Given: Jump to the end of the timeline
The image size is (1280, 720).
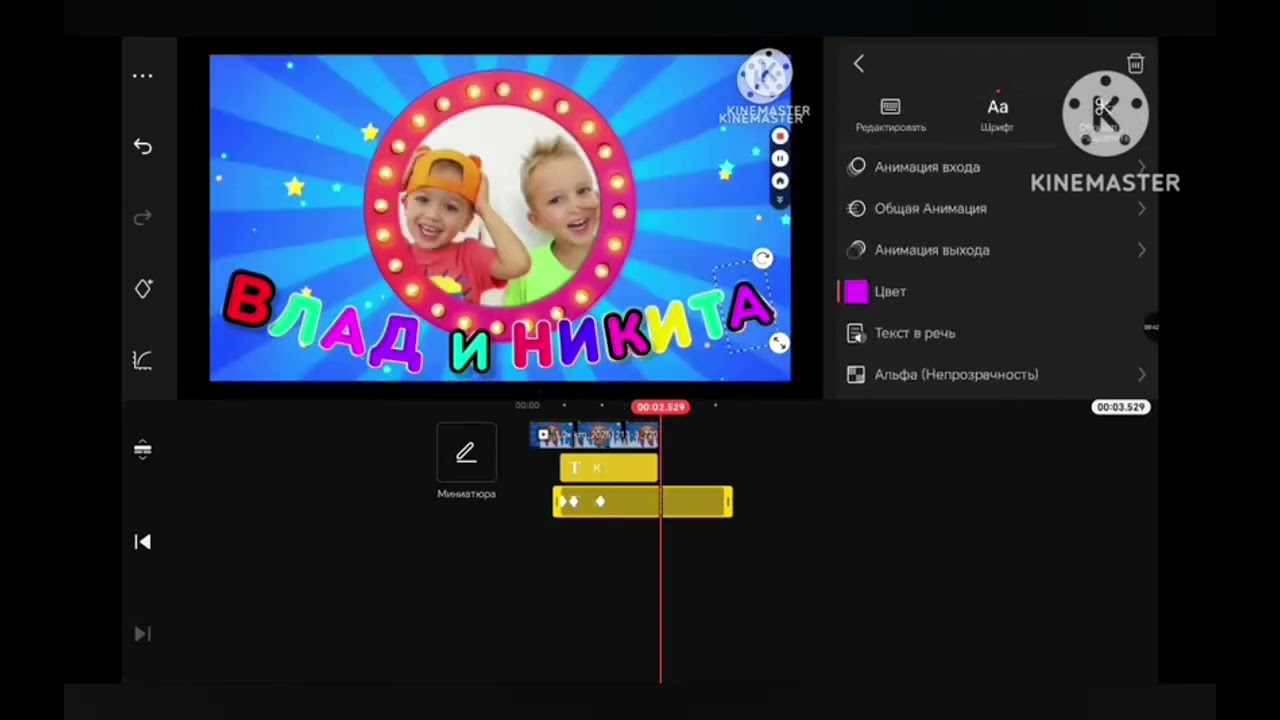Looking at the screenshot, I should coord(143,633).
